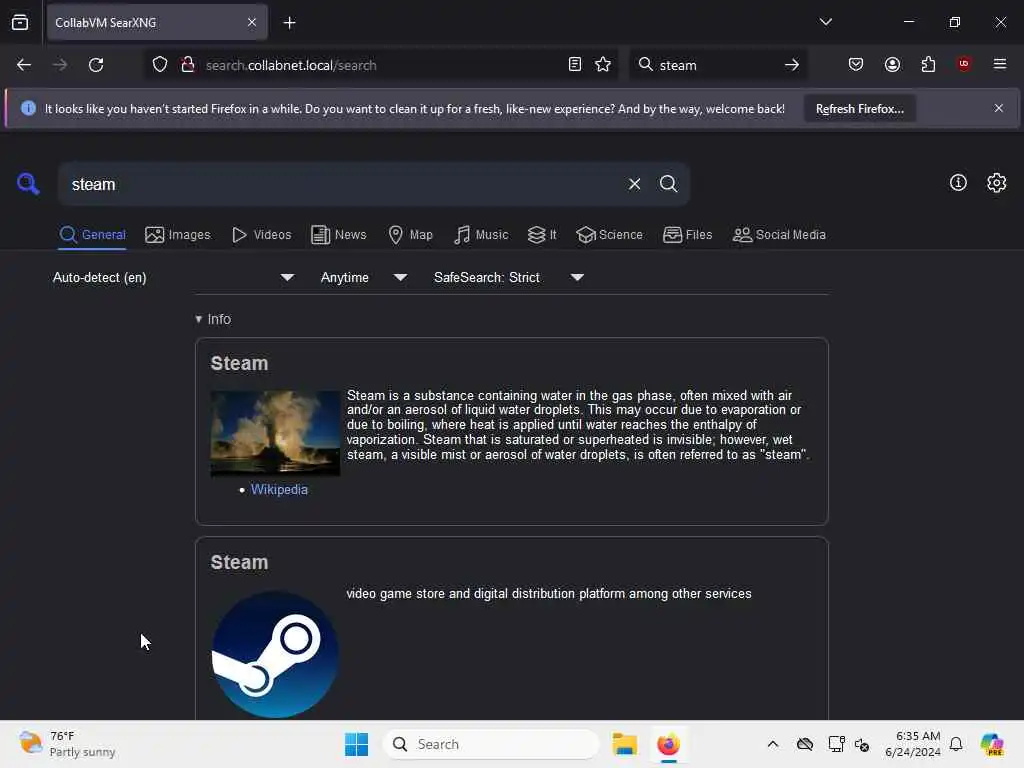1024x768 pixels.
Task: Switch to the Music tab
Action: (481, 234)
